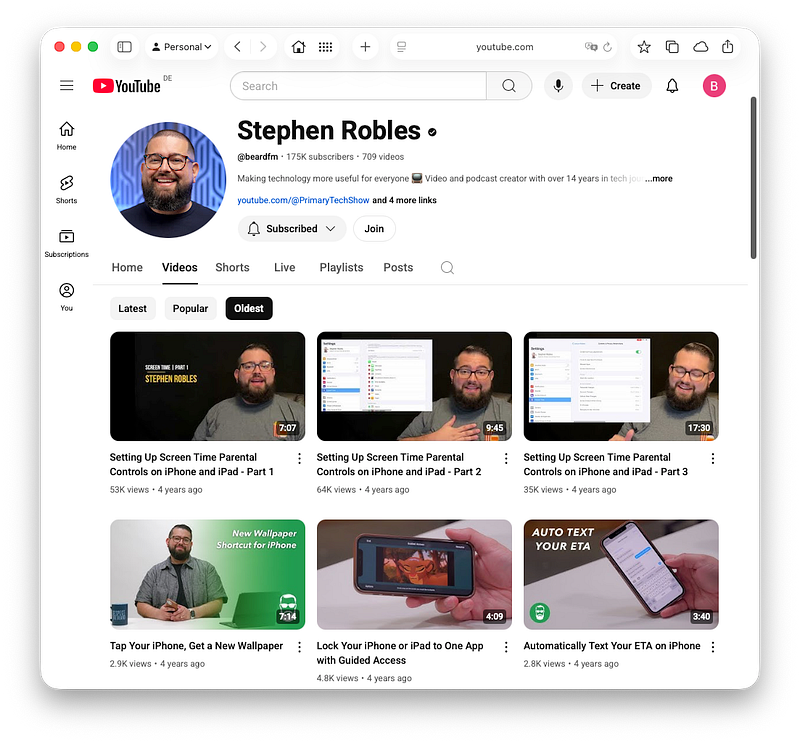Viewport: 800px width, 743px height.
Task: Open the 'and 4 more links' text
Action: [x=405, y=200]
